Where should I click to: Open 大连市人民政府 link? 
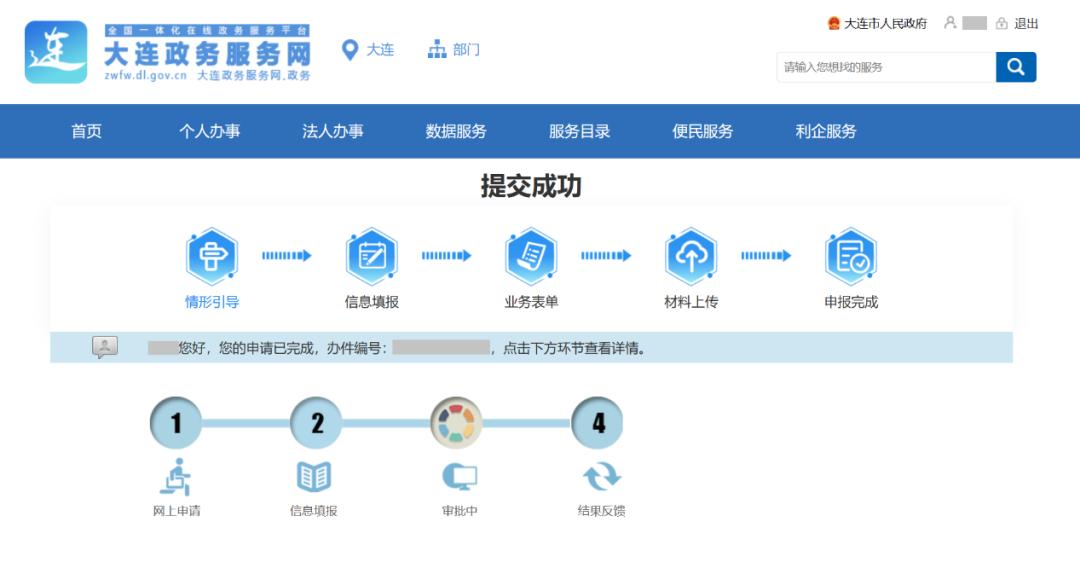point(886,23)
